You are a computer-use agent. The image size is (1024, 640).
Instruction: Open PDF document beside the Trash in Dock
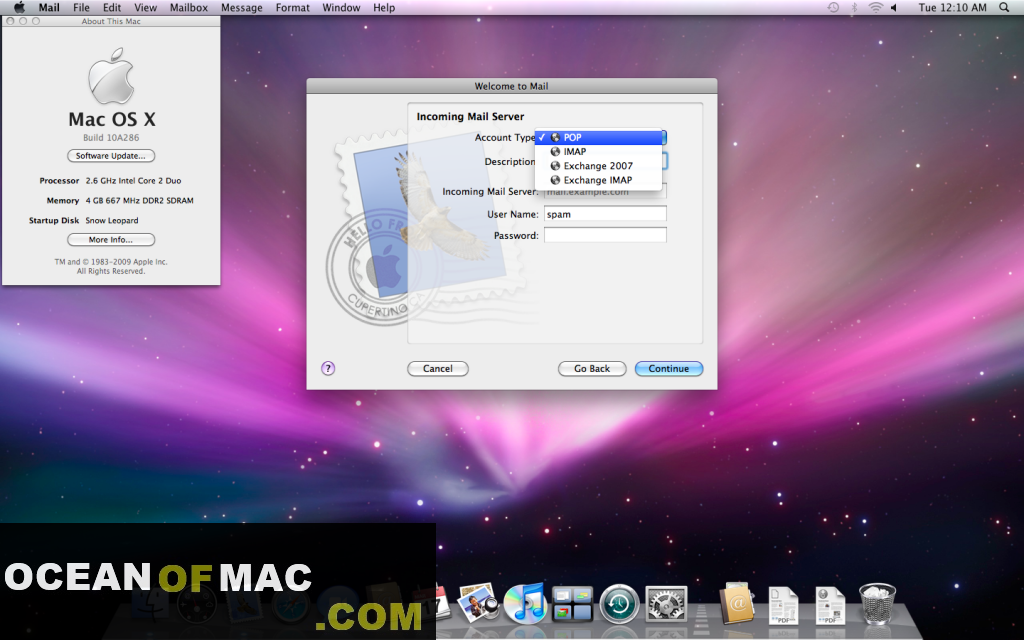point(830,604)
